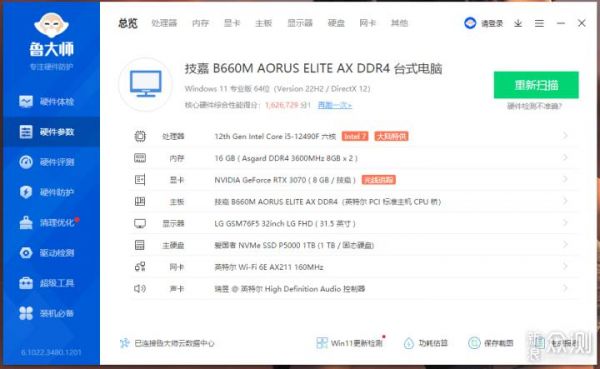Switch to the 其他 tab

click(399, 23)
